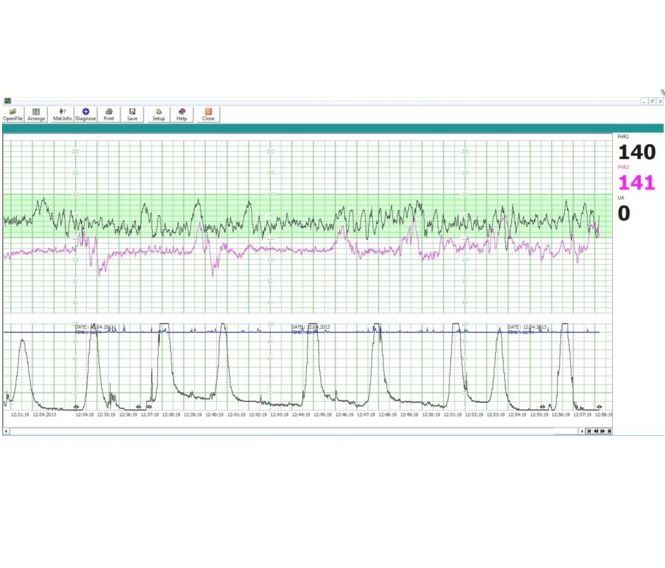Open the Help icon
665x568 pixels.
coord(182,114)
